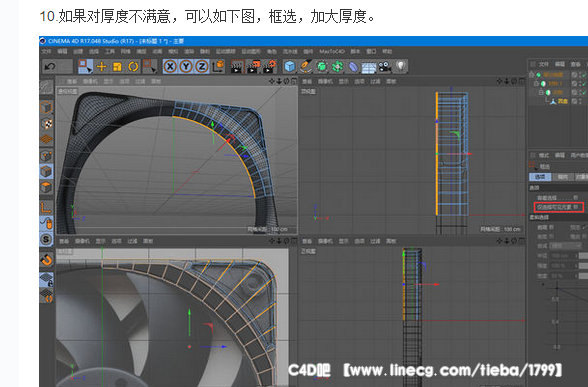This screenshot has width=588, height=387.
Task: Switch to the highlighted 选项 tab
Action: click(x=540, y=177)
